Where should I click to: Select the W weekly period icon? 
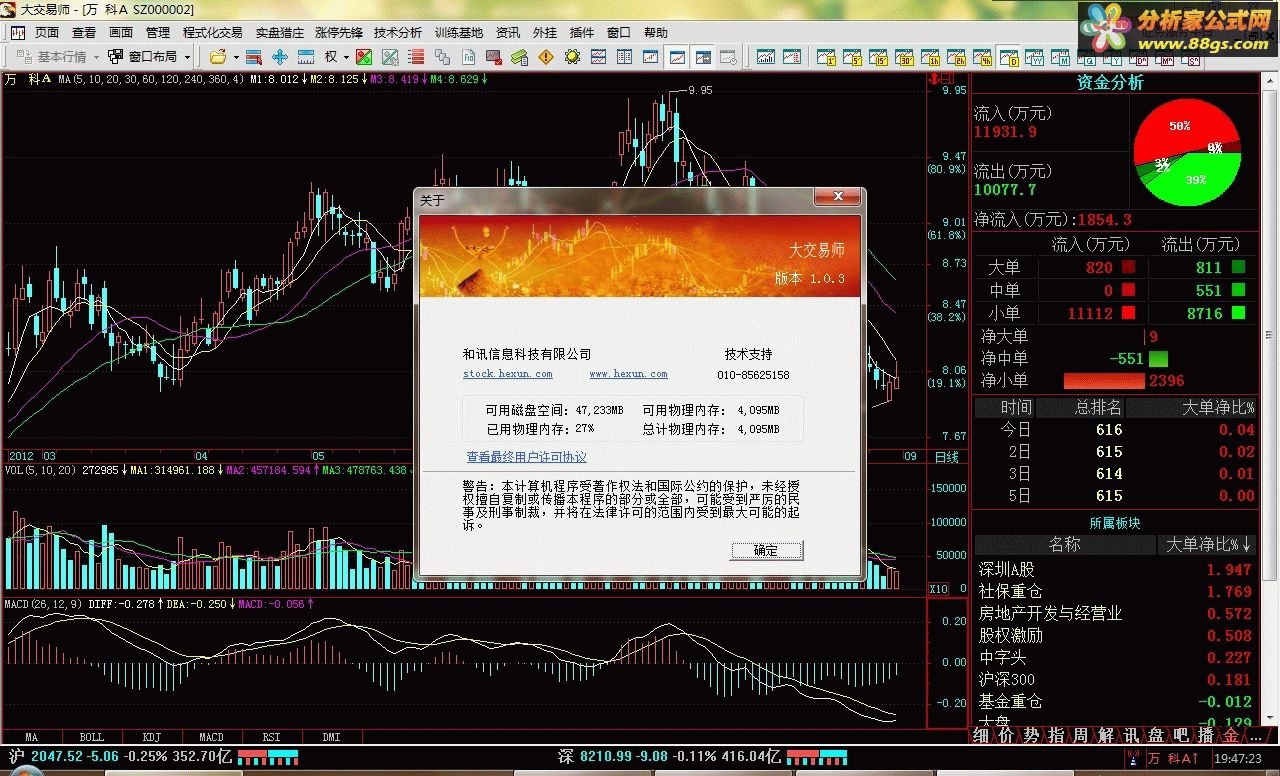1034,57
